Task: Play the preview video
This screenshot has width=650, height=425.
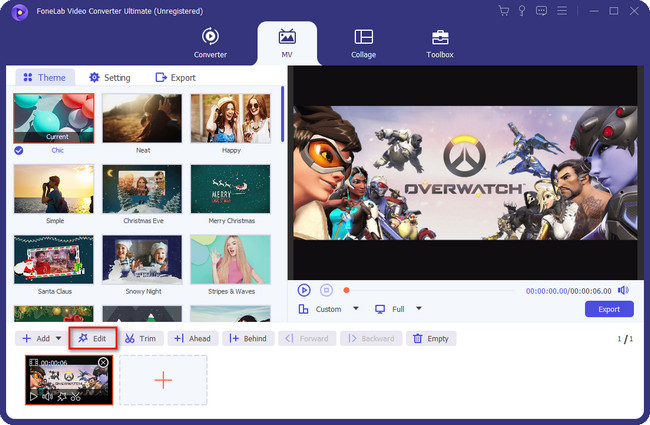Action: point(304,290)
